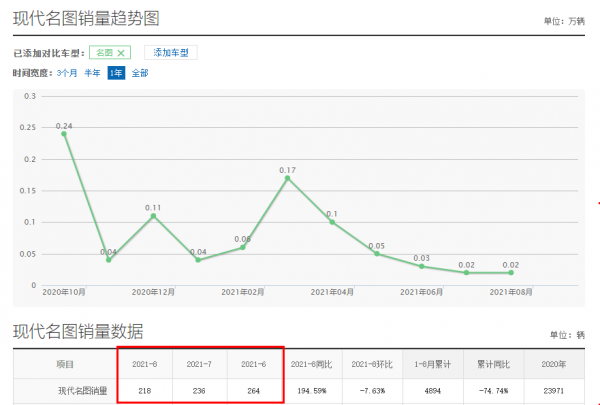Image resolution: width=600 pixels, height=405 pixels.
Task: Click the 2021年08月 axis label
Action: click(x=512, y=292)
